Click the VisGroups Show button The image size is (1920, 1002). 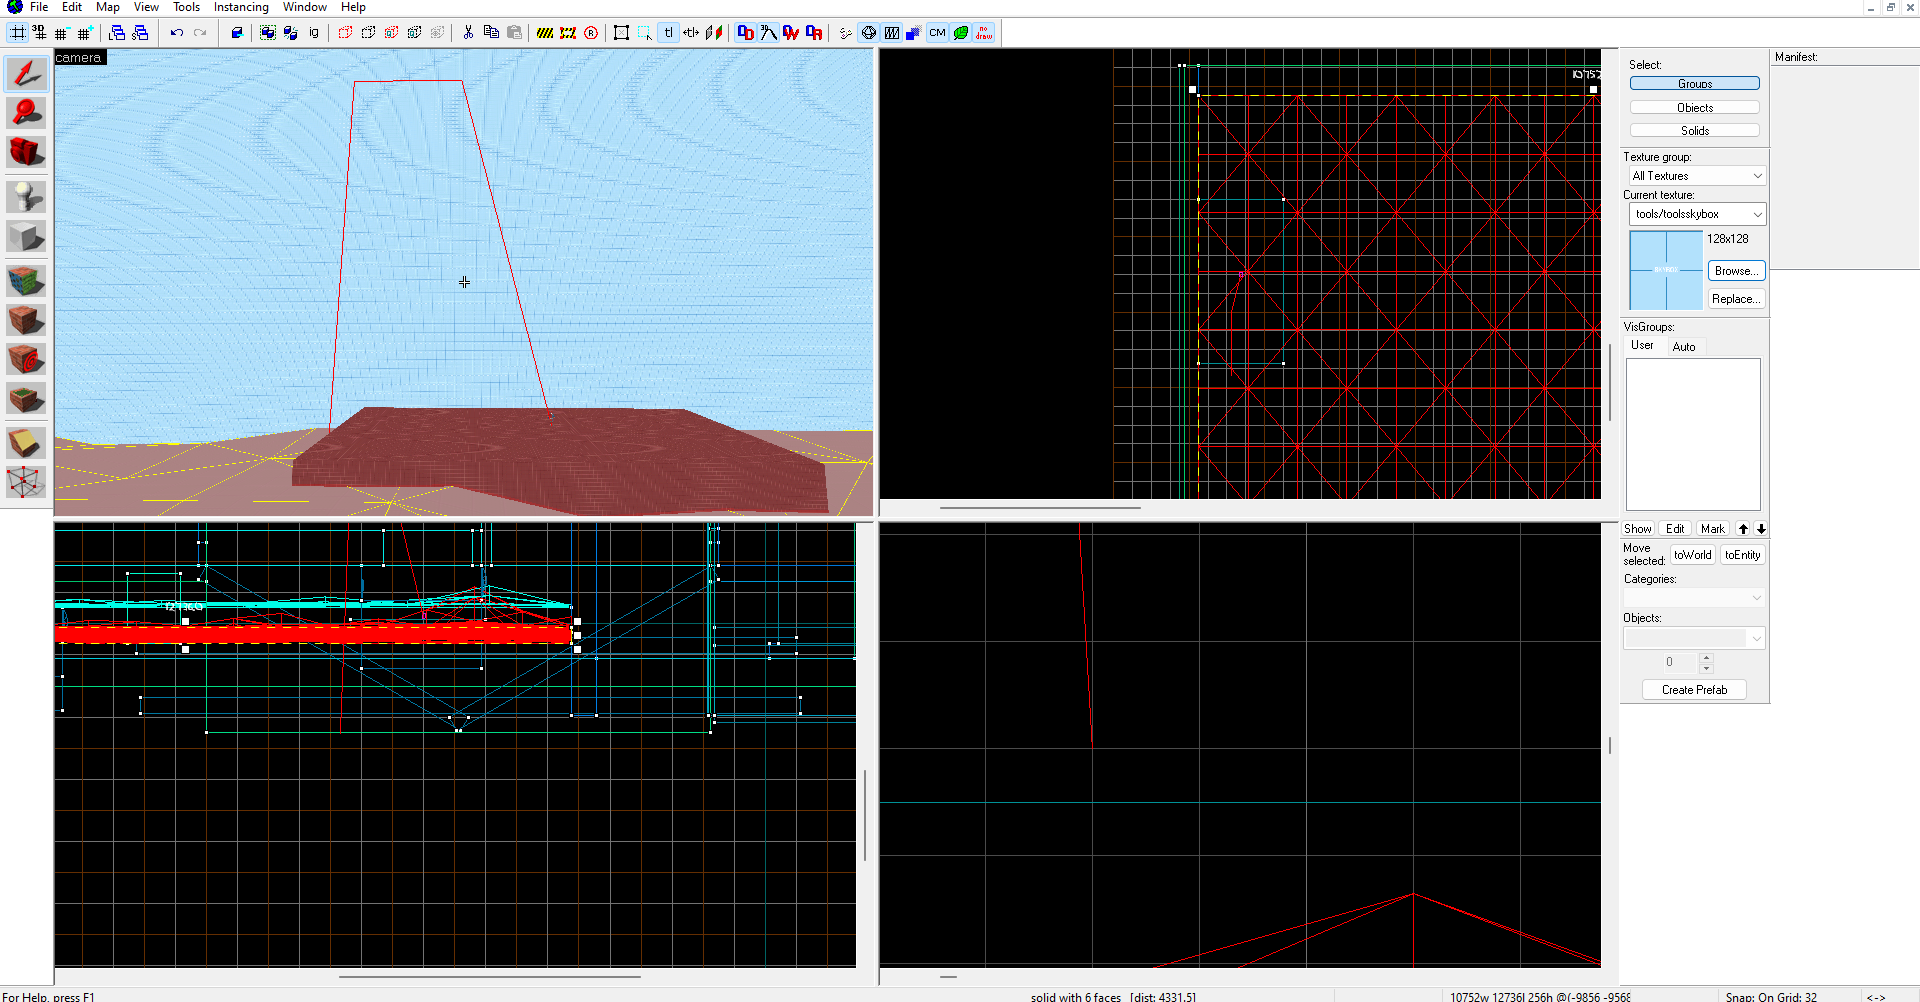1638,529
